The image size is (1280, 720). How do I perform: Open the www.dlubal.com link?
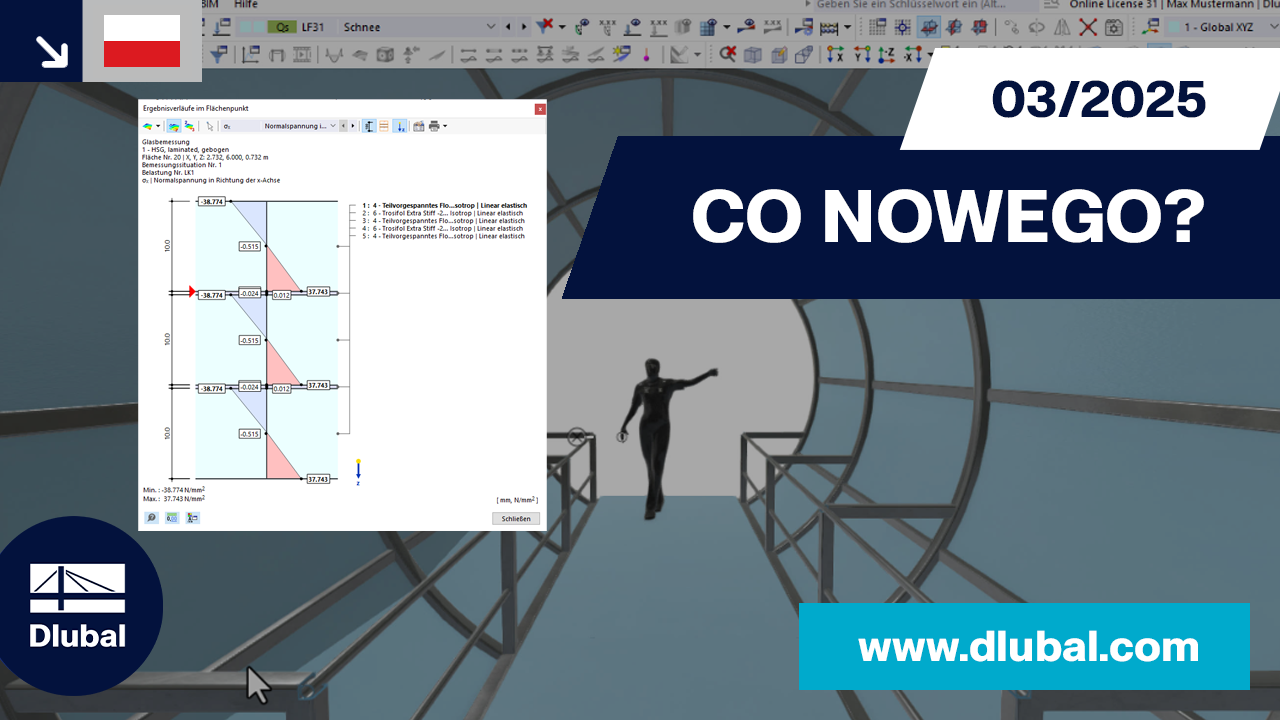[x=1028, y=646]
